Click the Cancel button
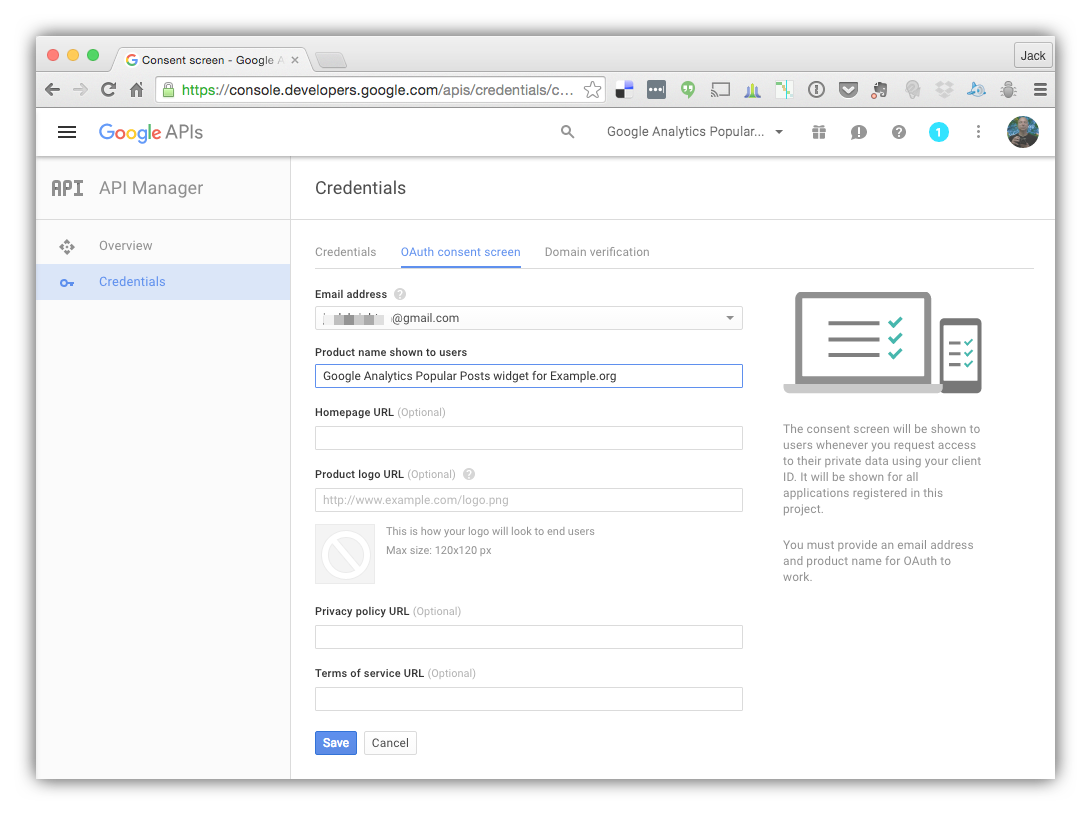 point(390,743)
